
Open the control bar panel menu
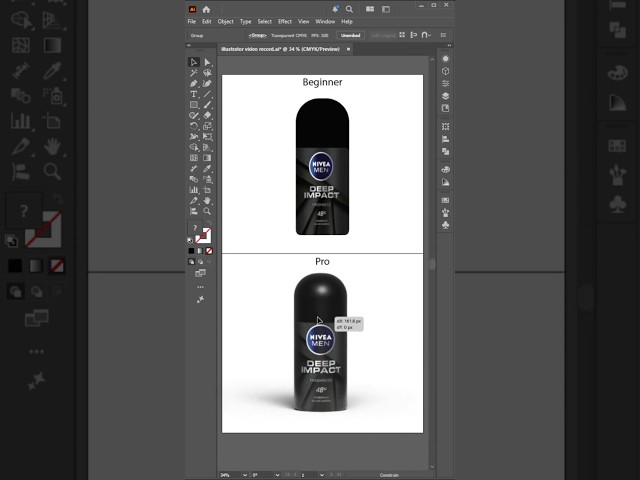point(443,35)
